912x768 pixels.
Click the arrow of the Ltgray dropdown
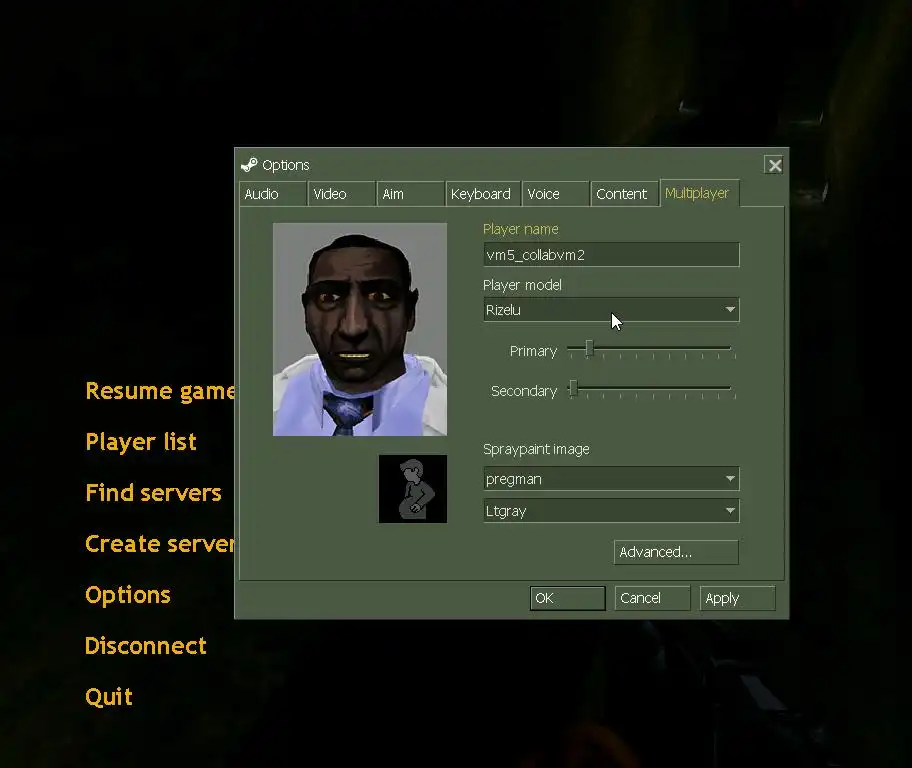(730, 511)
